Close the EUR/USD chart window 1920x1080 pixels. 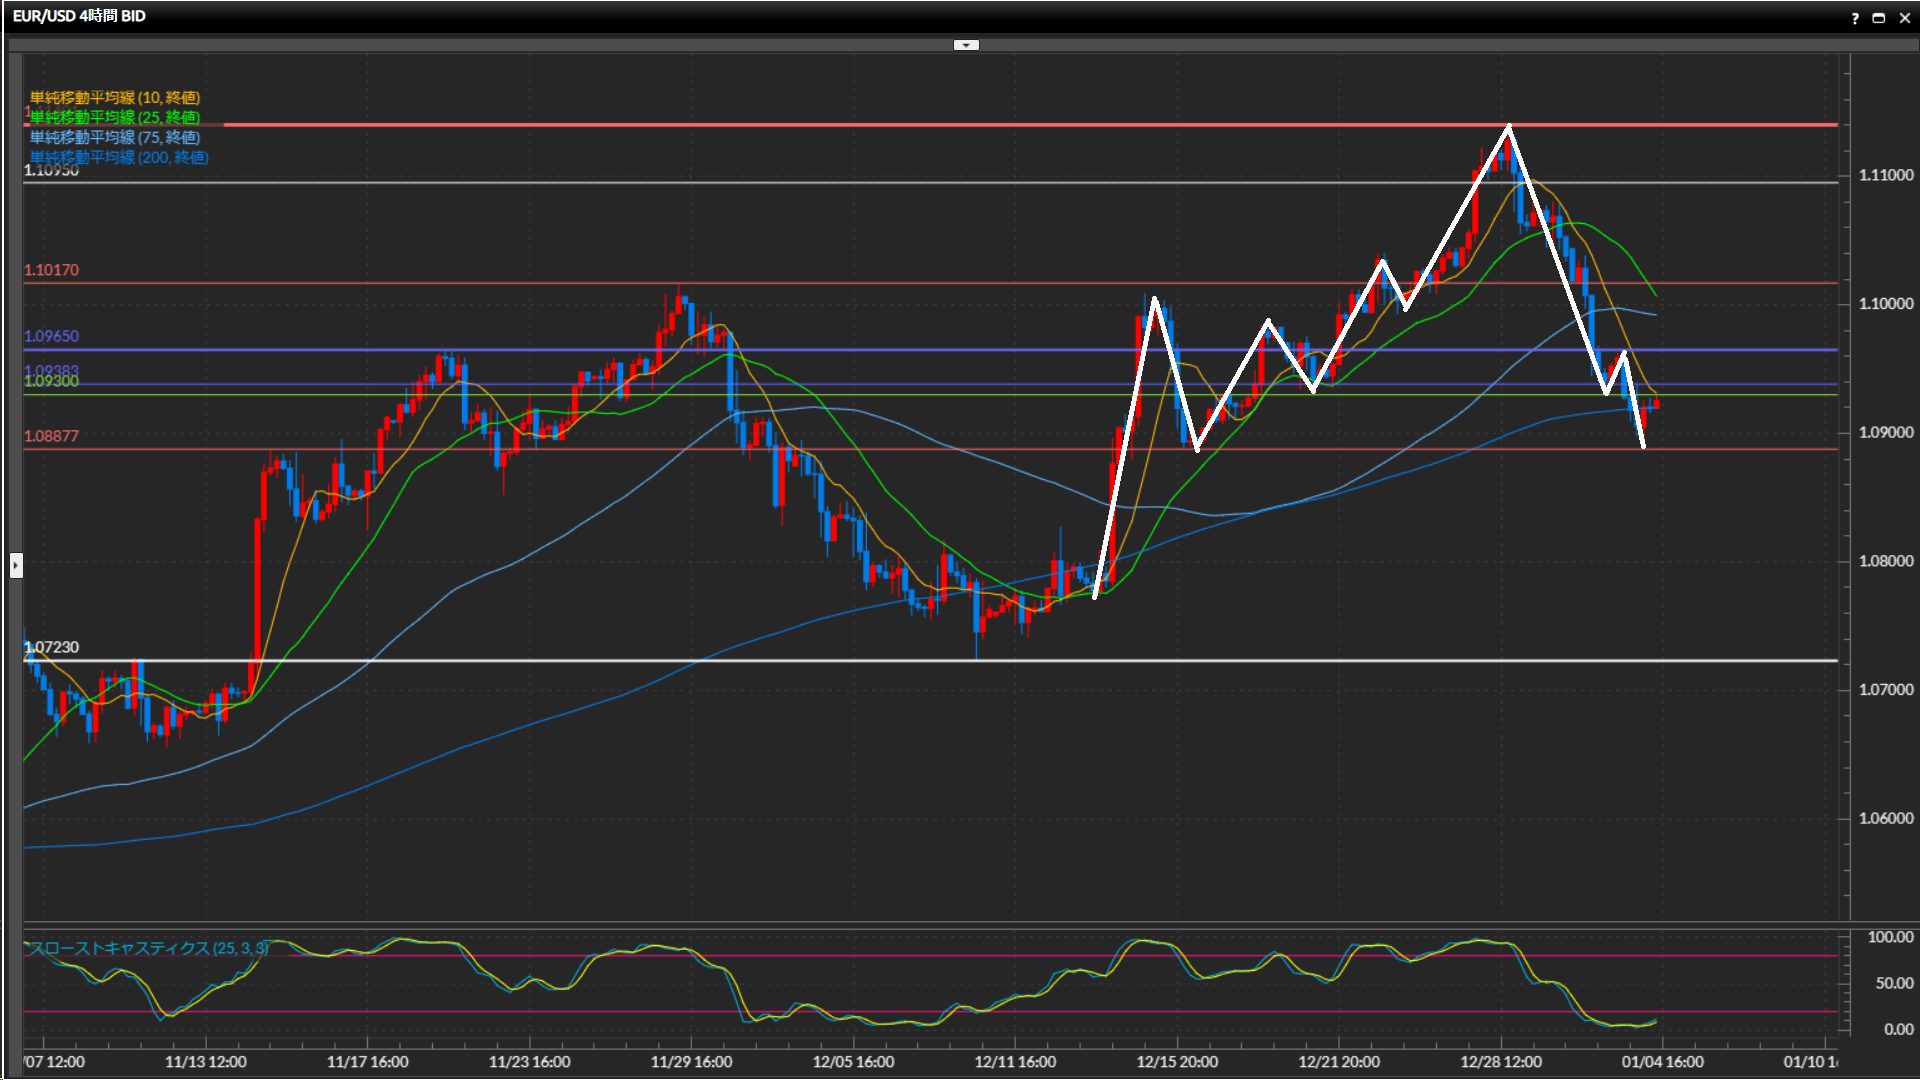point(1904,18)
